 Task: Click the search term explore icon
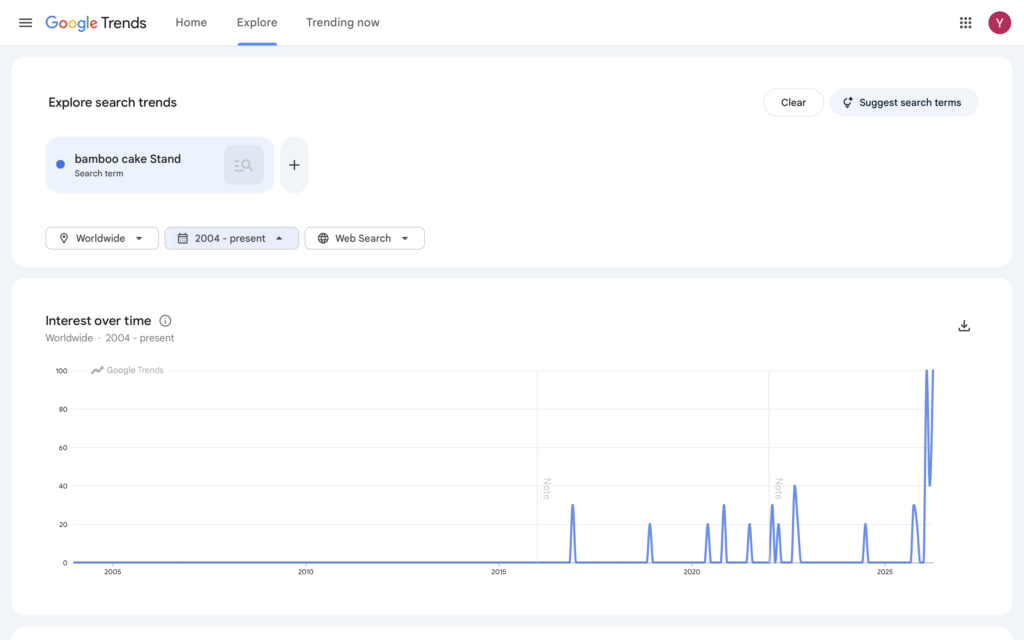click(243, 165)
